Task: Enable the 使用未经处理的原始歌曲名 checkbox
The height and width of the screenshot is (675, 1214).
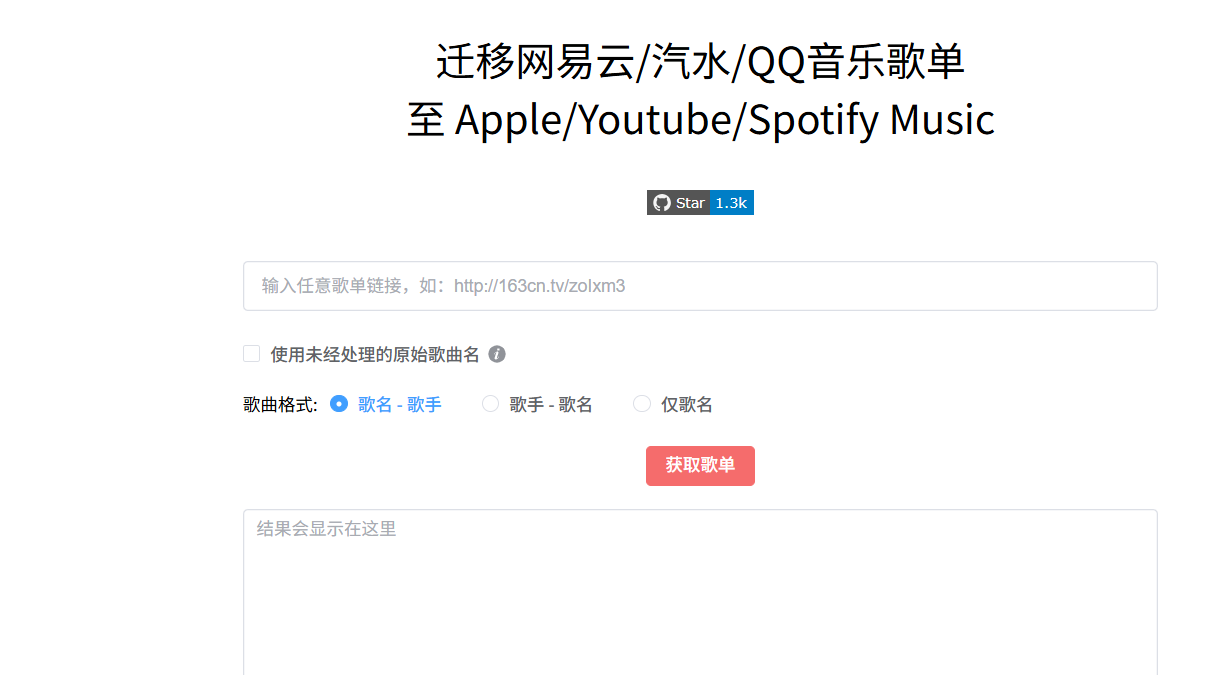Action: point(252,353)
